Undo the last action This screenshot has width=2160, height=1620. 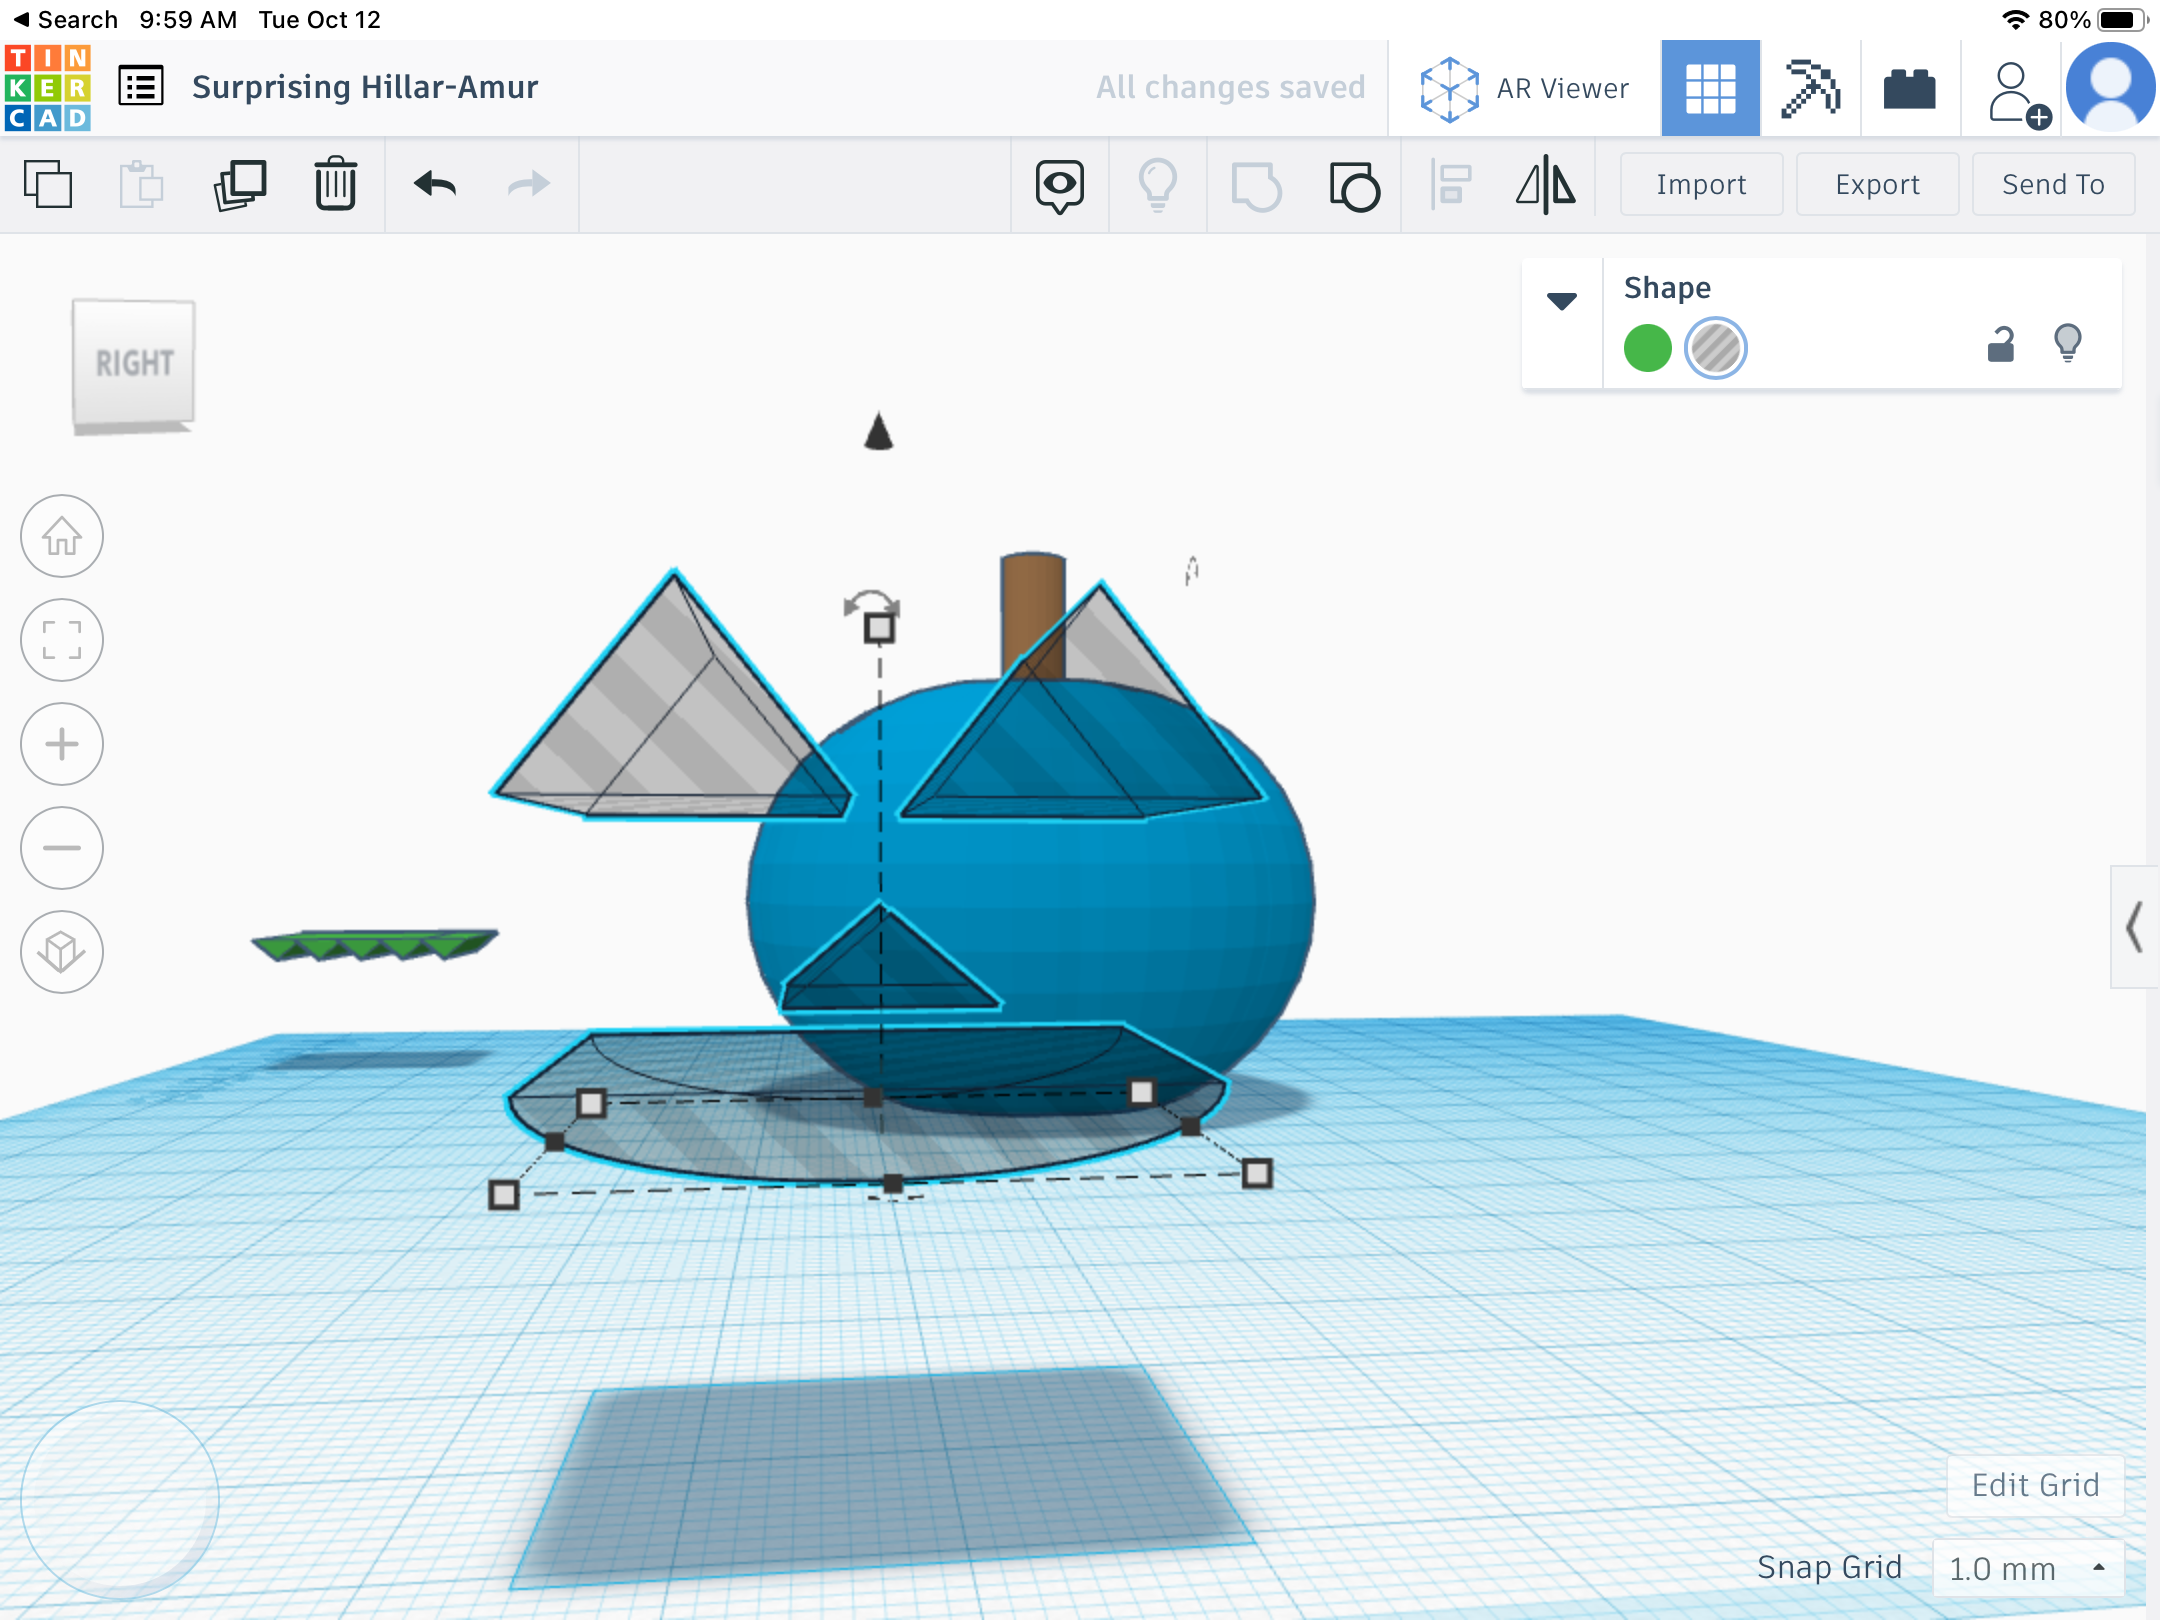(435, 185)
